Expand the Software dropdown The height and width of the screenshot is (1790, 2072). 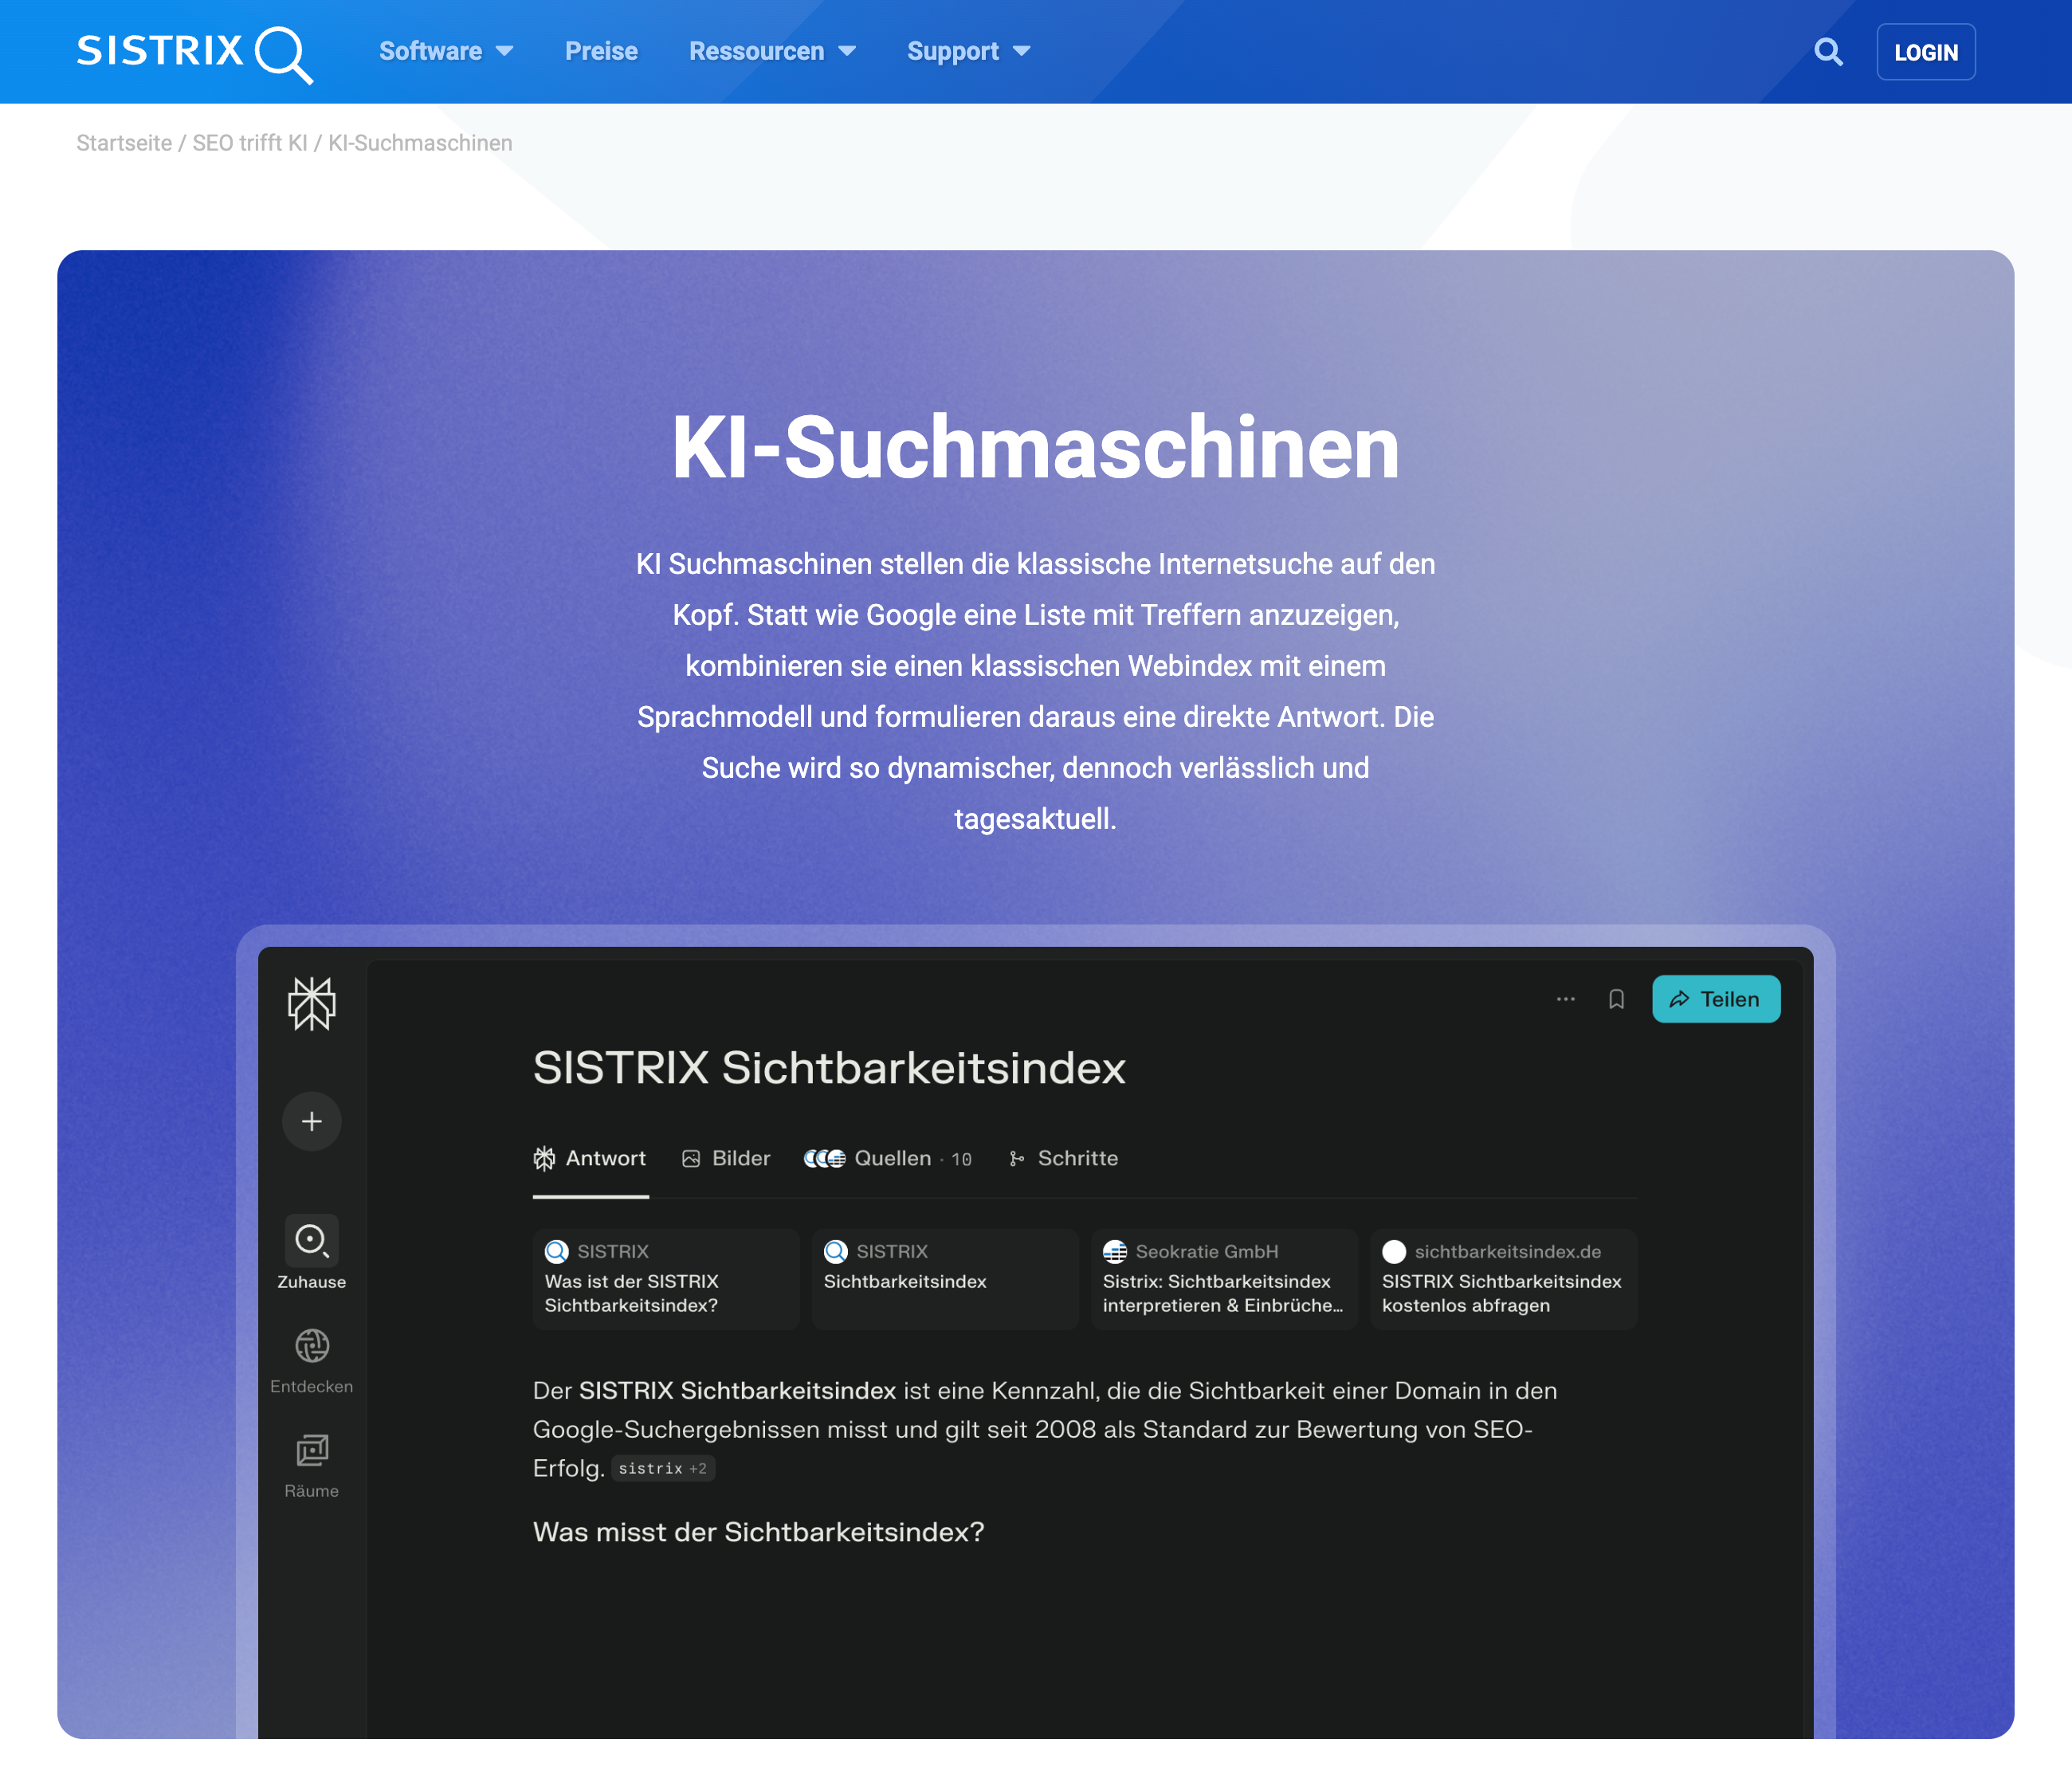(x=446, y=51)
